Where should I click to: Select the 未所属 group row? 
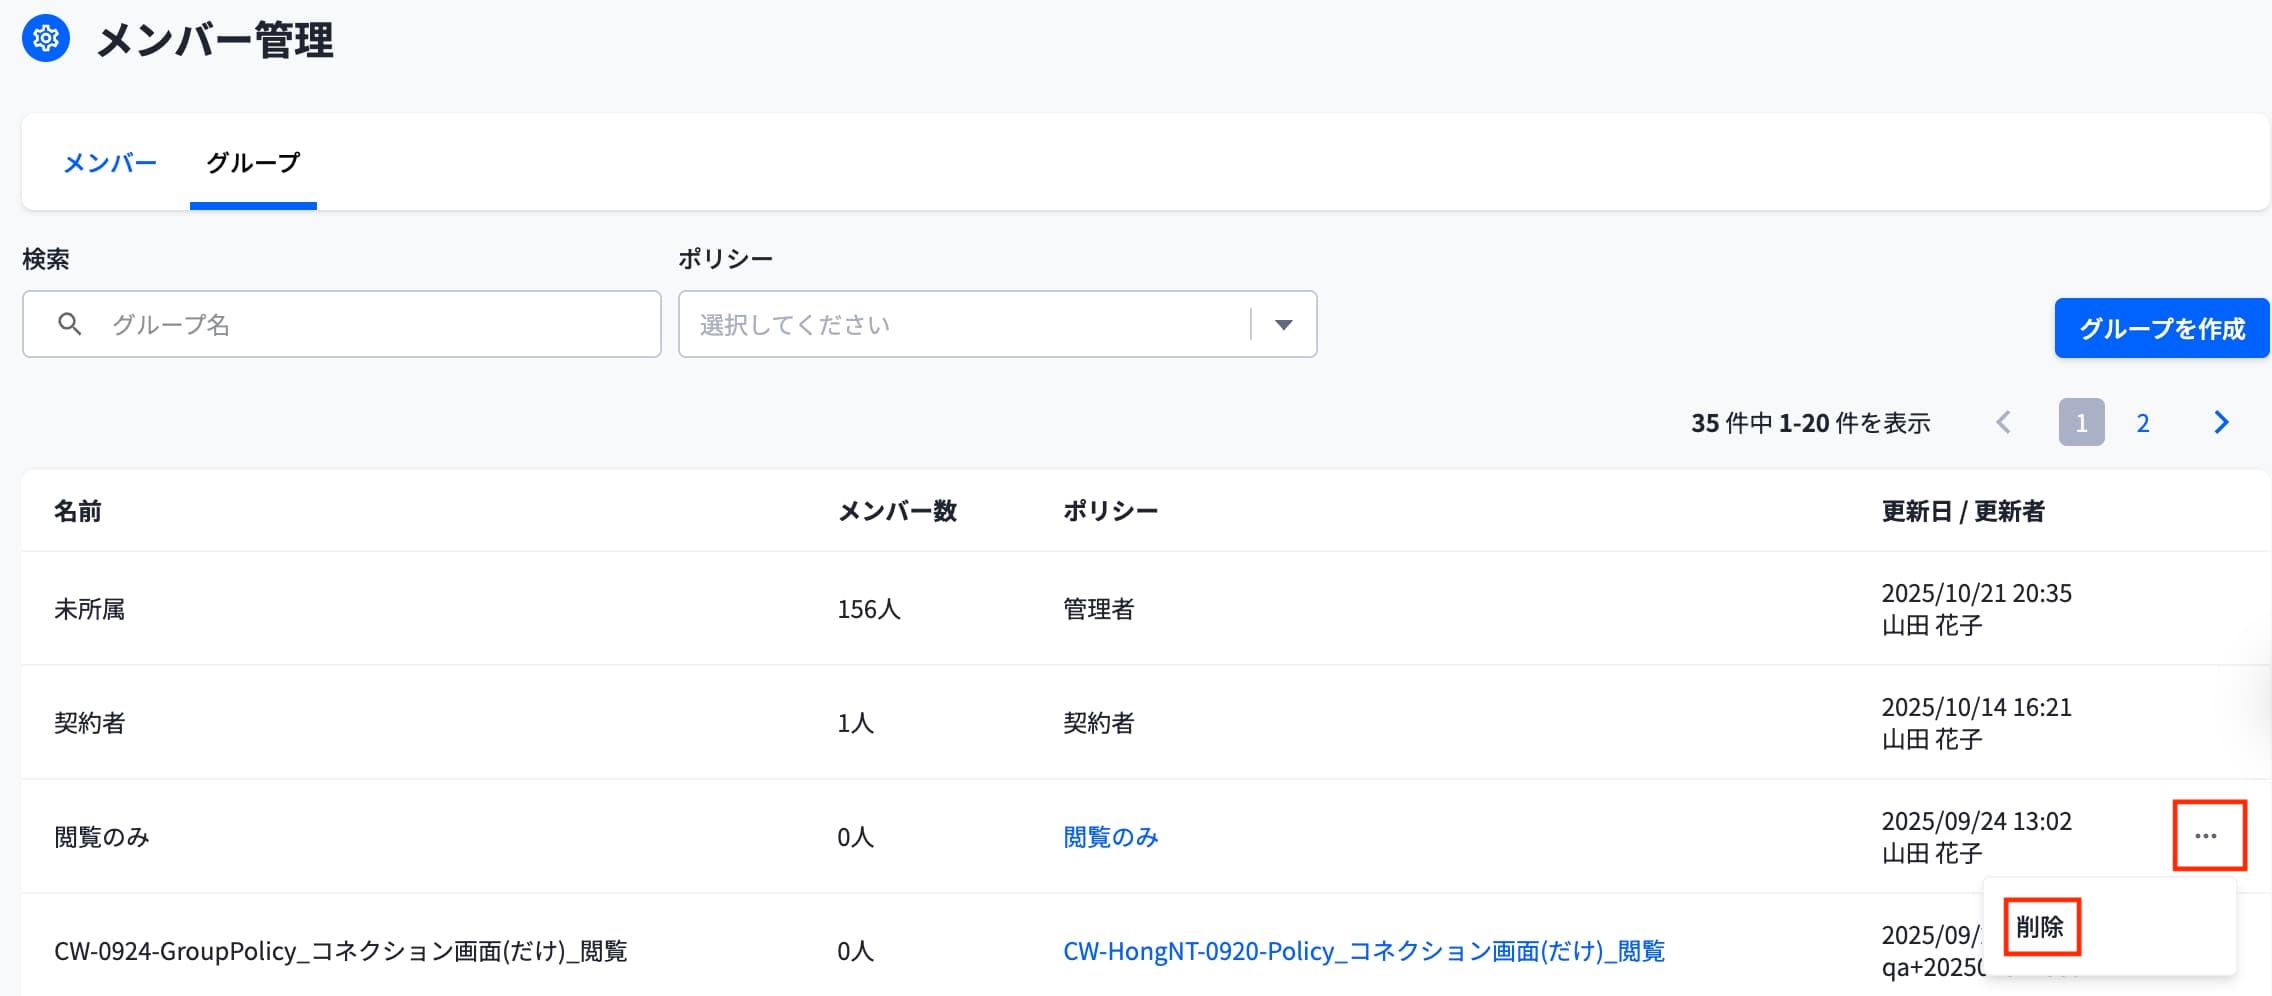(x=1146, y=608)
